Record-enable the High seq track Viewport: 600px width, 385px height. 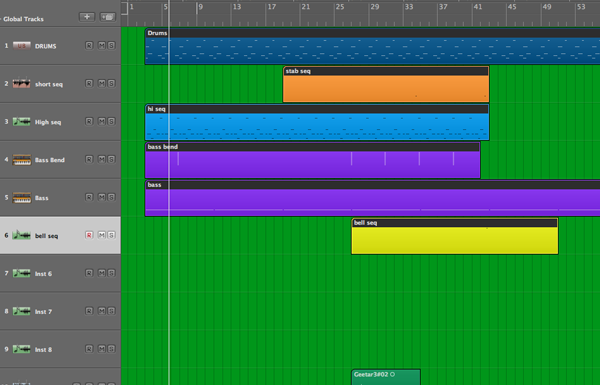click(x=89, y=121)
